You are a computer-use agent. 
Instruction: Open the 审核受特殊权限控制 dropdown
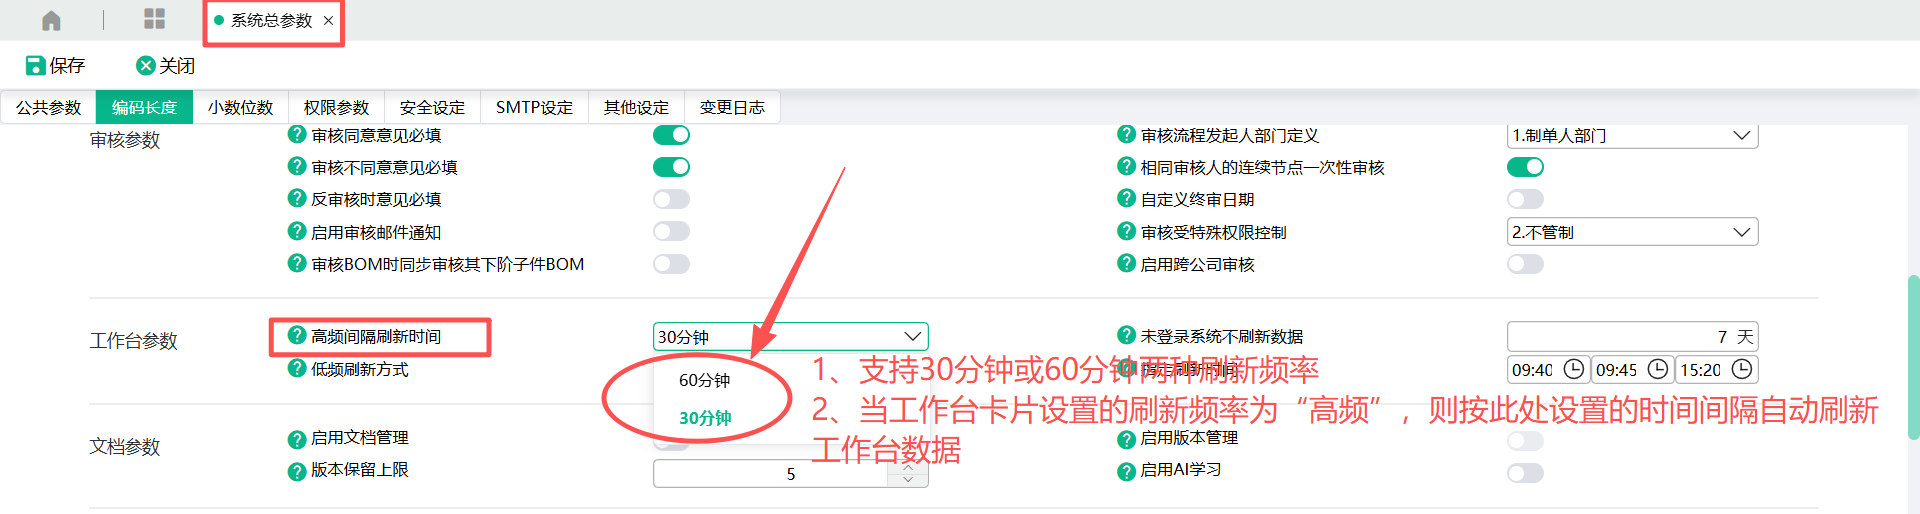1632,232
